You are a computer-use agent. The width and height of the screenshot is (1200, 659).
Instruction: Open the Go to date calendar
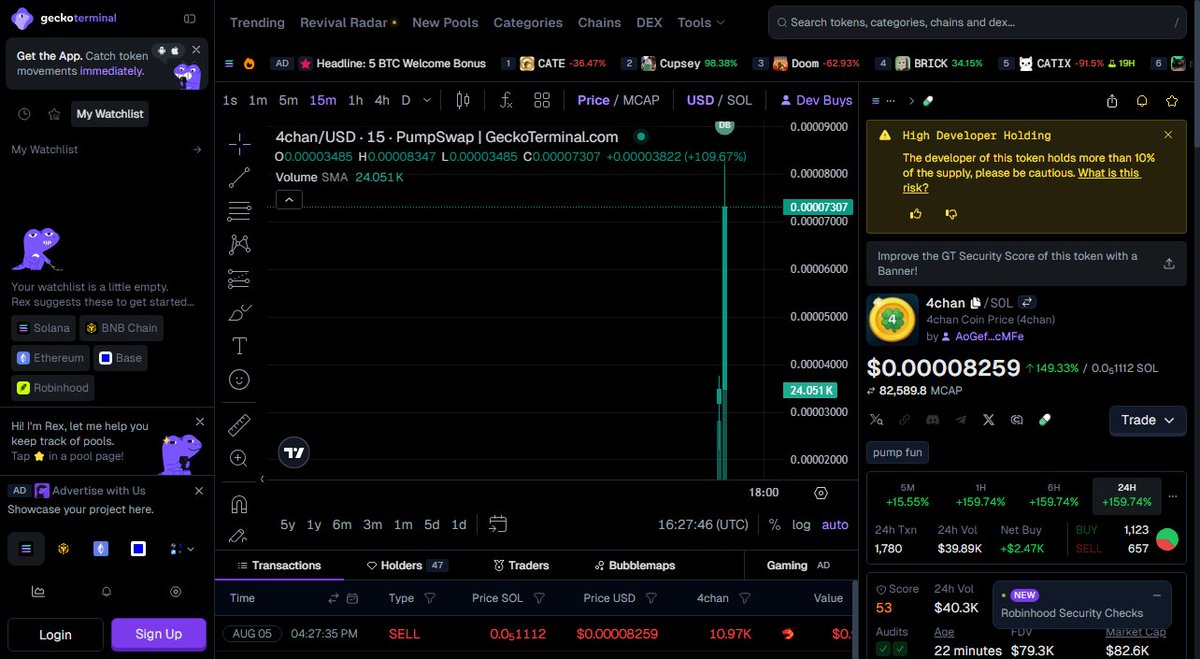click(x=498, y=524)
